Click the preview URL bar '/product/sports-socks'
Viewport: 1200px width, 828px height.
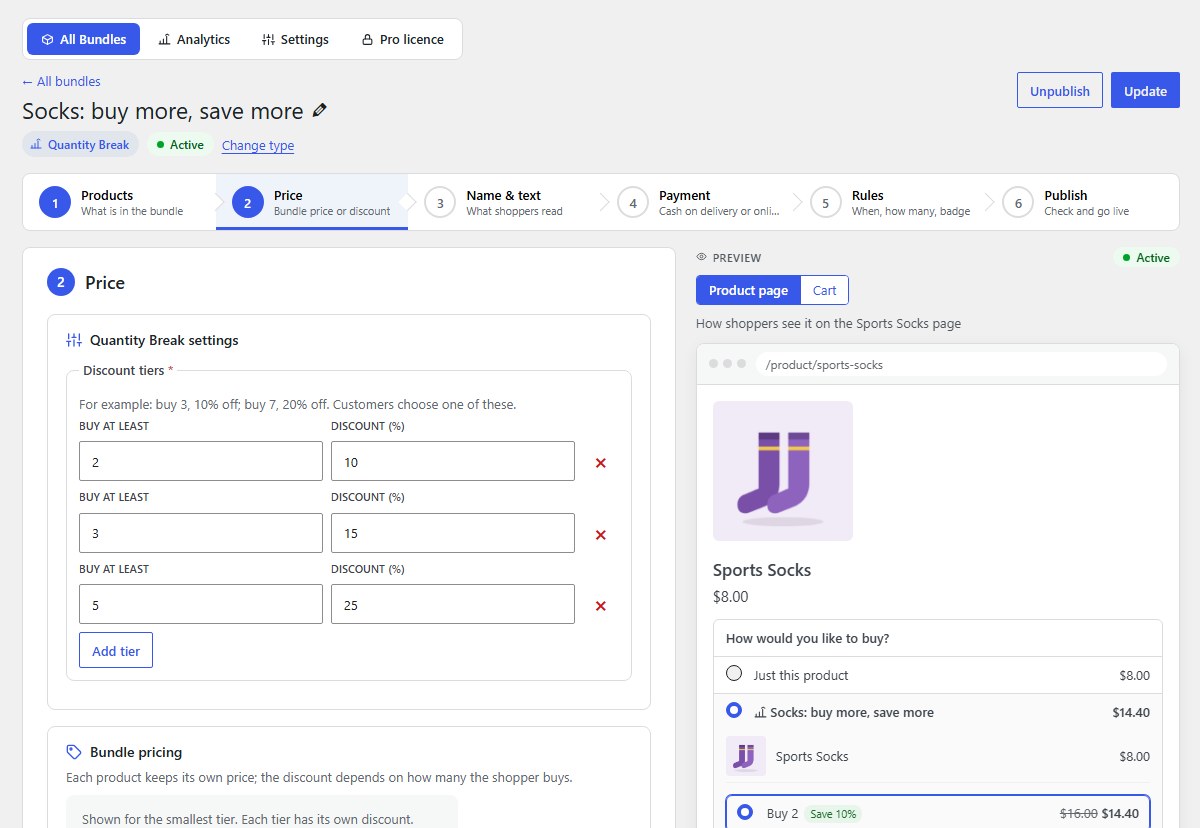pos(961,364)
